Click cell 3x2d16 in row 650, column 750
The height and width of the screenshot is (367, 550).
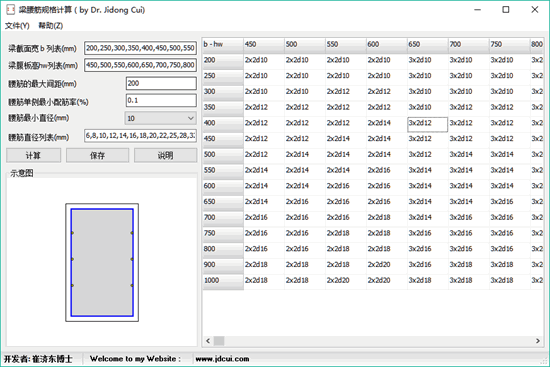[x=510, y=203]
